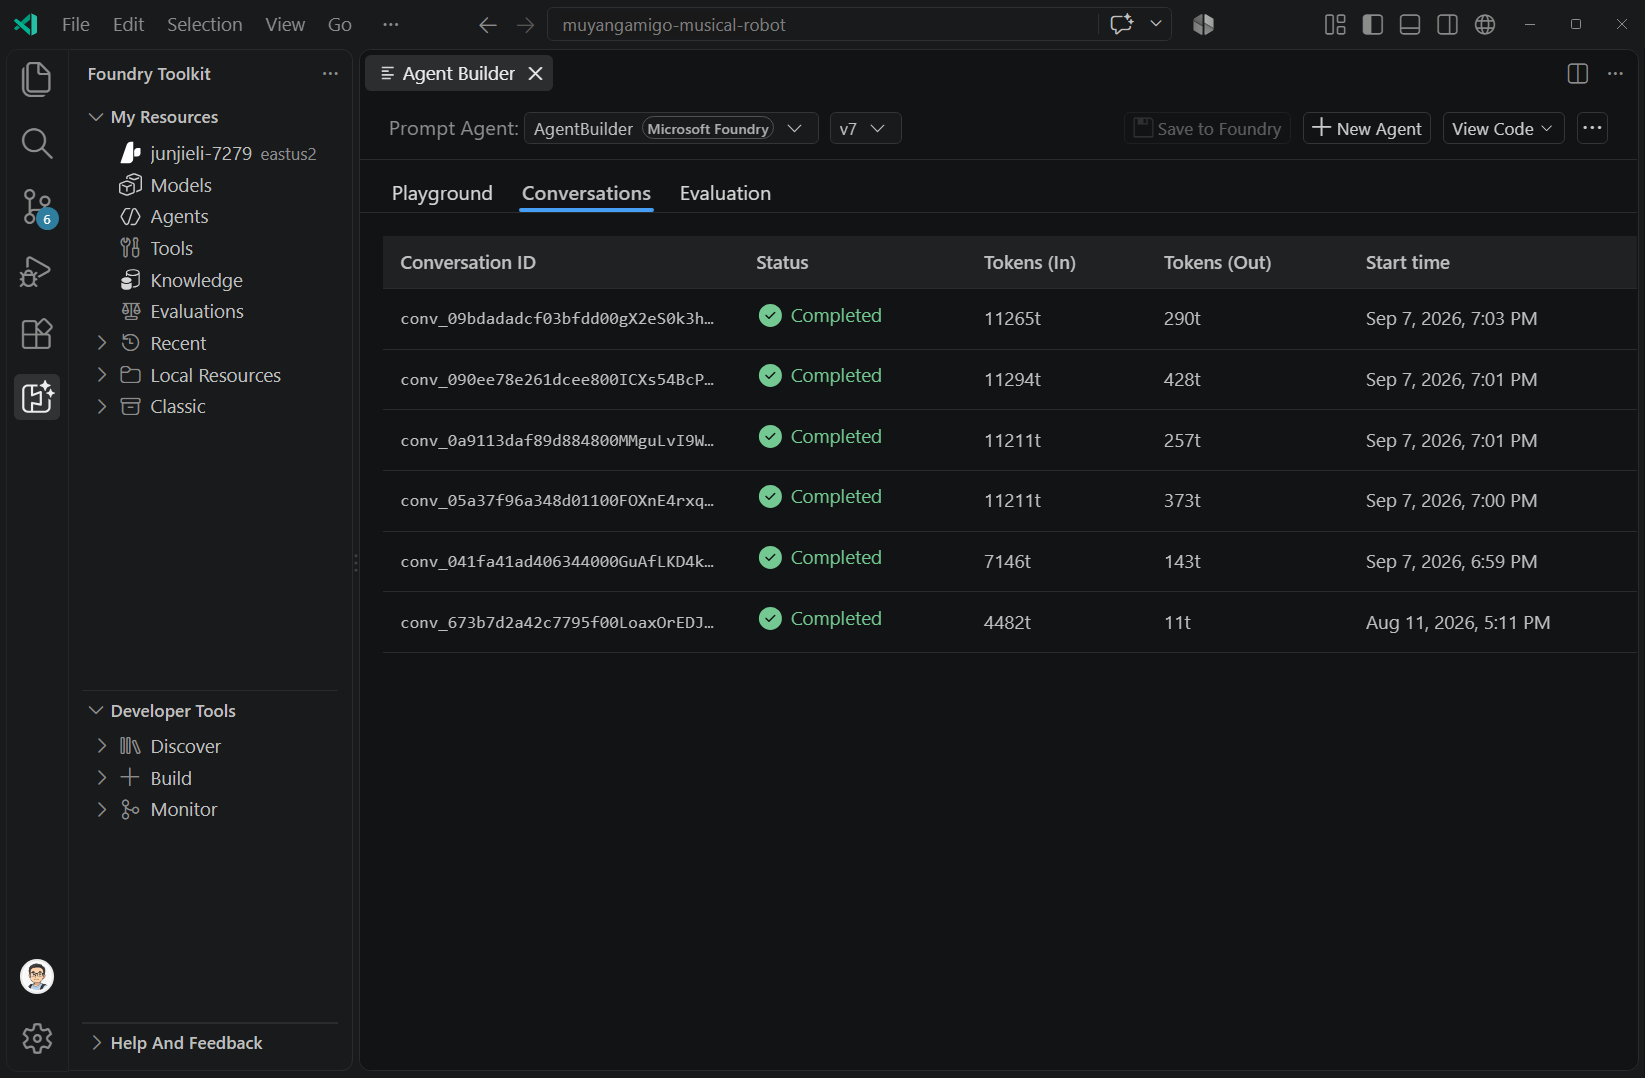Open conversation conv_041fa41ad406344000GuAfLKD4k
Viewport: 1645px width, 1078px height.
pos(1009,562)
